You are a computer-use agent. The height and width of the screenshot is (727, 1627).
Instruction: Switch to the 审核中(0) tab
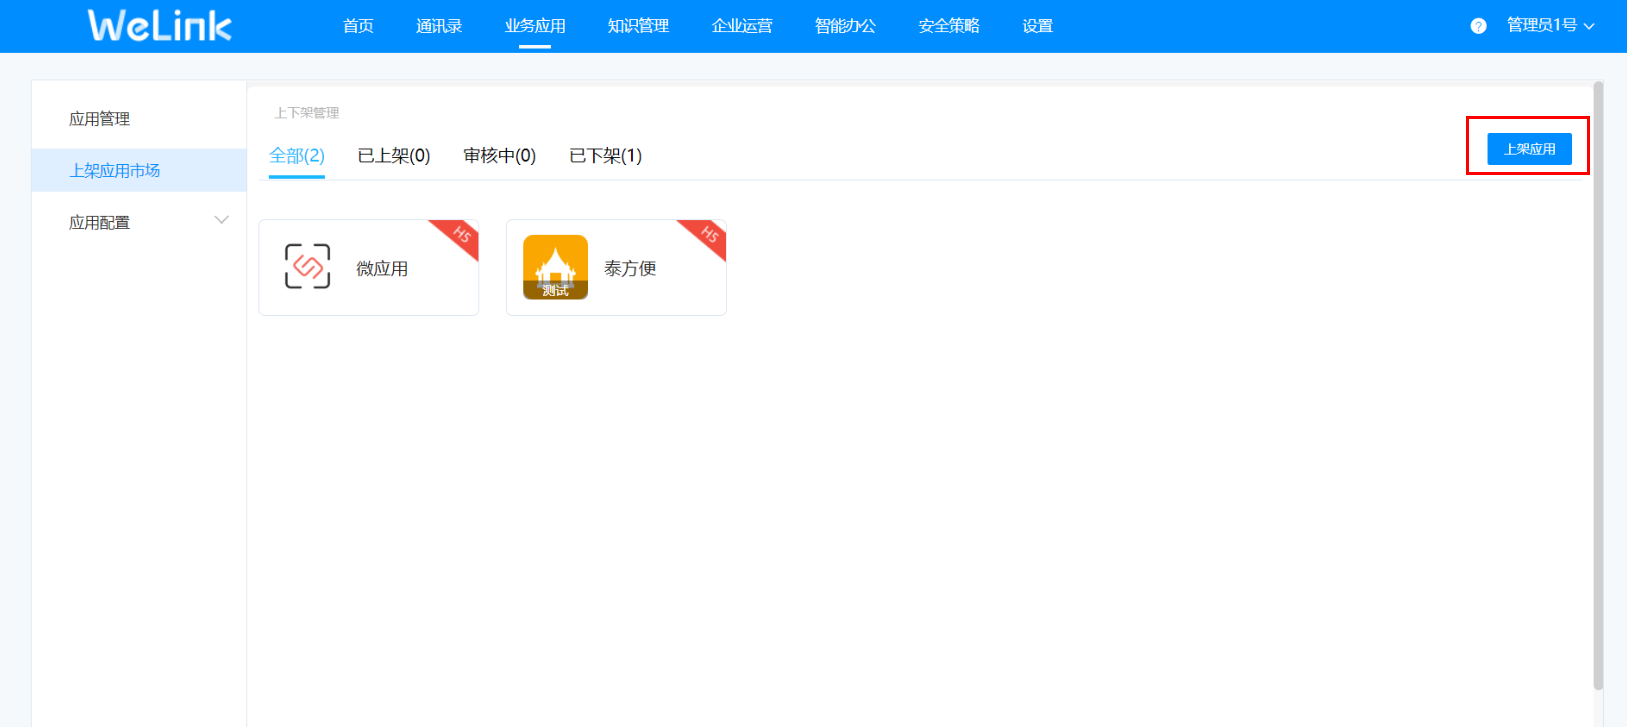click(x=500, y=156)
